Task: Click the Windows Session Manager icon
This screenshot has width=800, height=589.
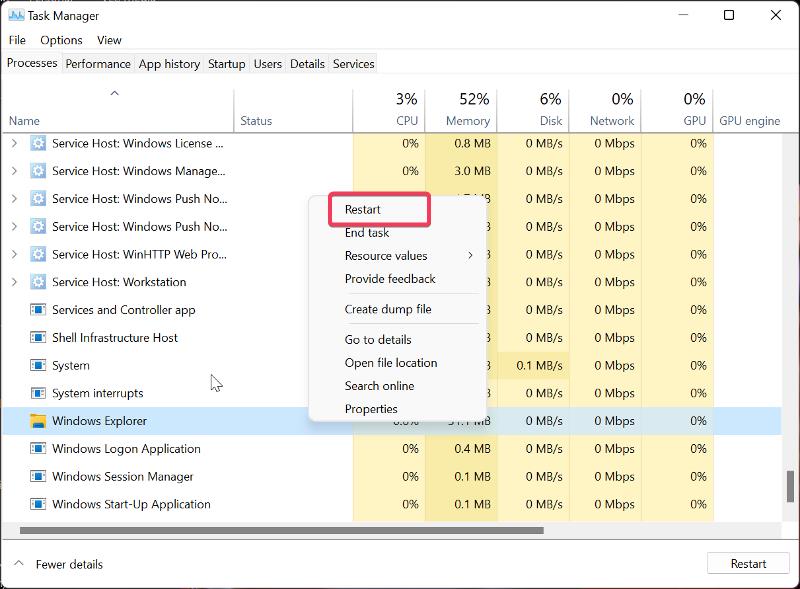Action: click(38, 476)
